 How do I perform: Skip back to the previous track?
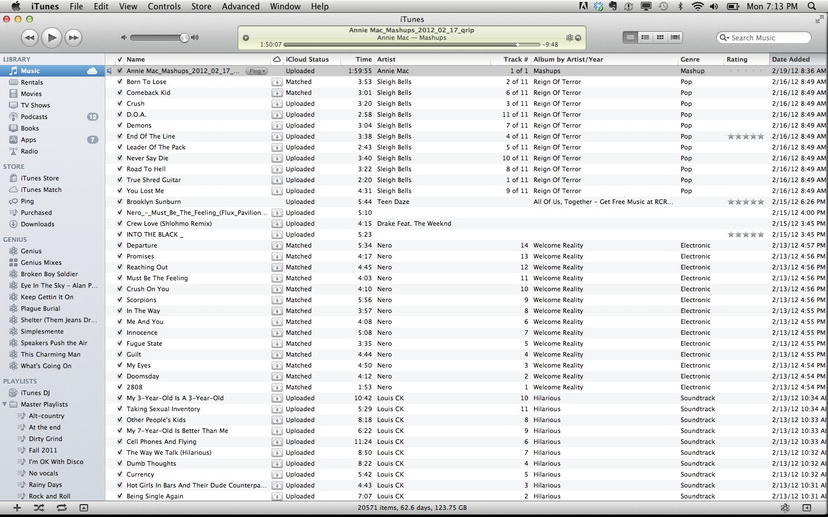30,37
